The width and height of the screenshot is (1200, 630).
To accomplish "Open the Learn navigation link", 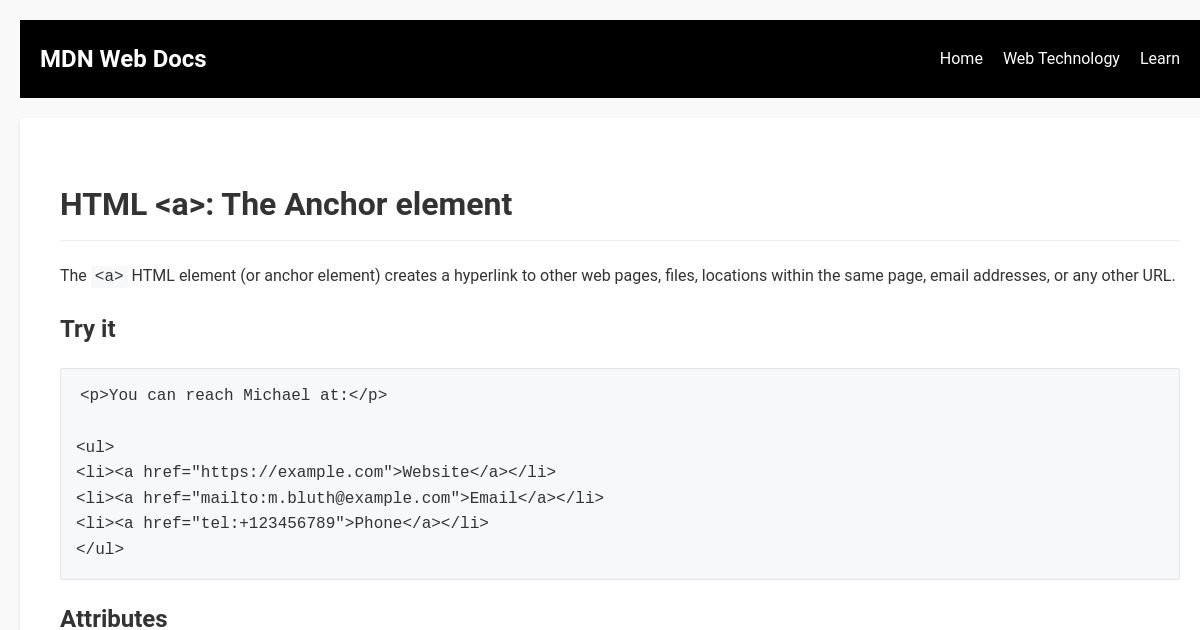I will [1159, 59].
